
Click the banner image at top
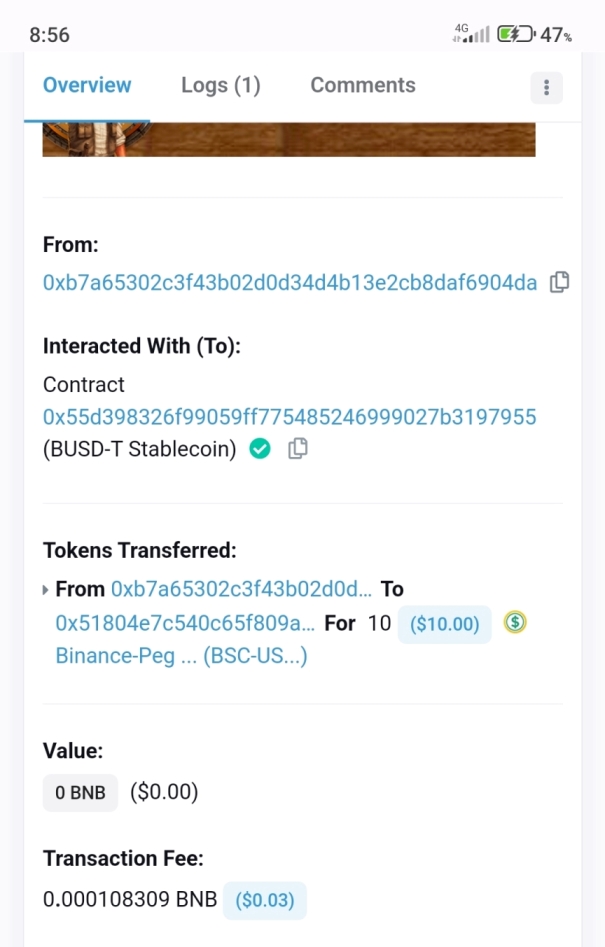click(288, 139)
